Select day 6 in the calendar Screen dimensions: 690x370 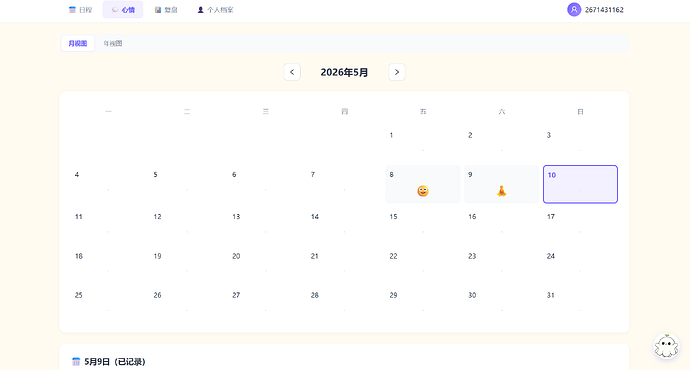point(265,184)
